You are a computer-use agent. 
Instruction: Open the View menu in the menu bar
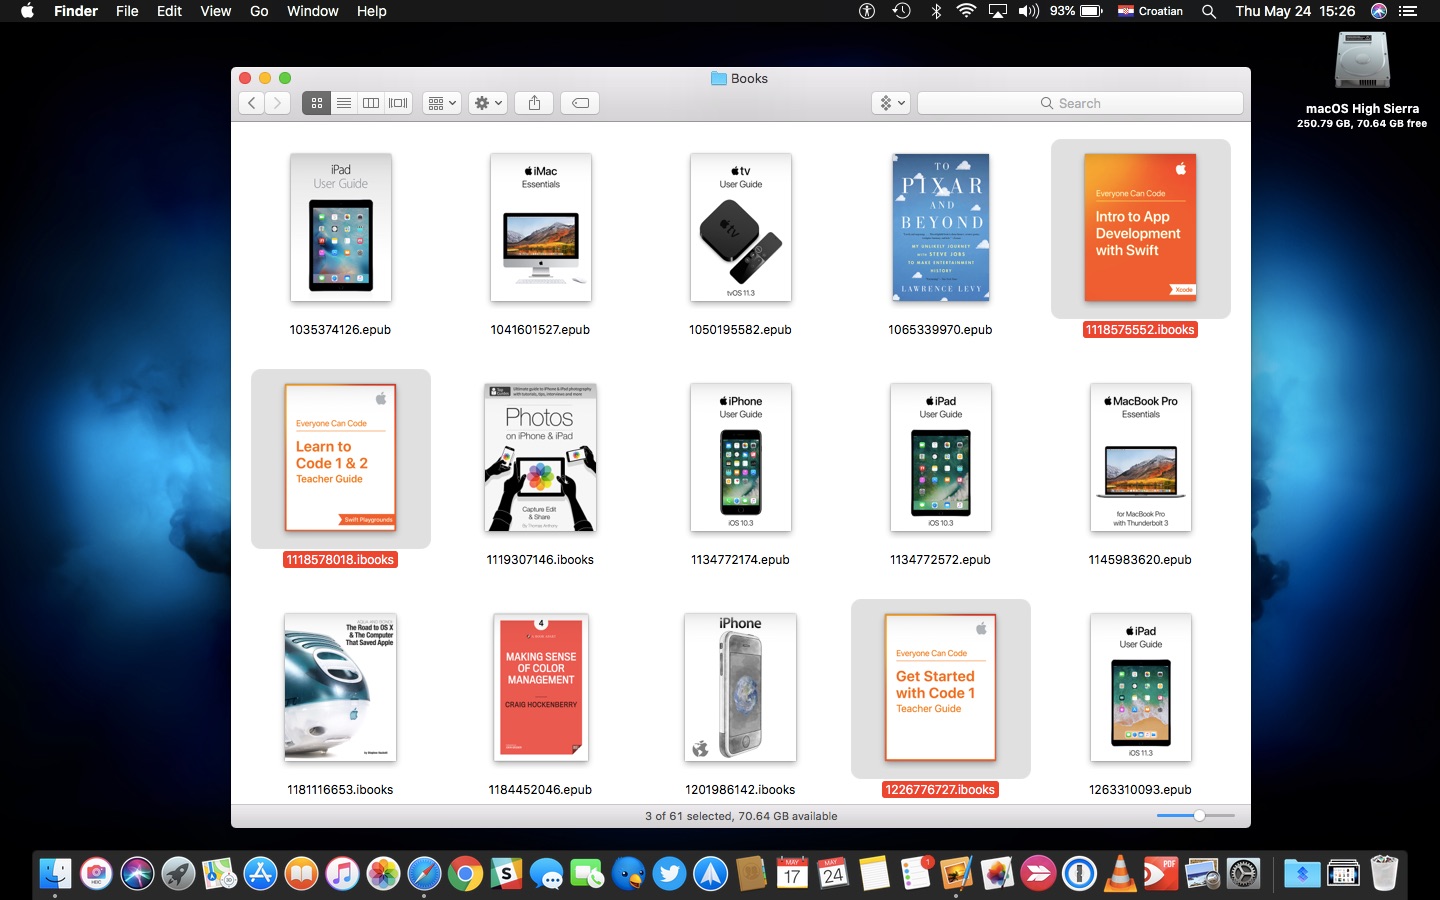point(215,11)
